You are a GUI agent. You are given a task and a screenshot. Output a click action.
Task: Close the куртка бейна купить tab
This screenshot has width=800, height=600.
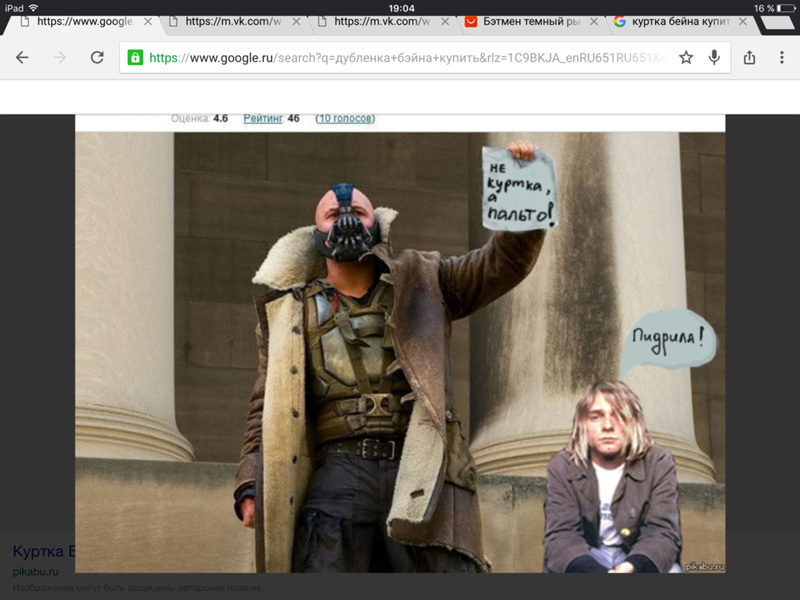pos(743,21)
